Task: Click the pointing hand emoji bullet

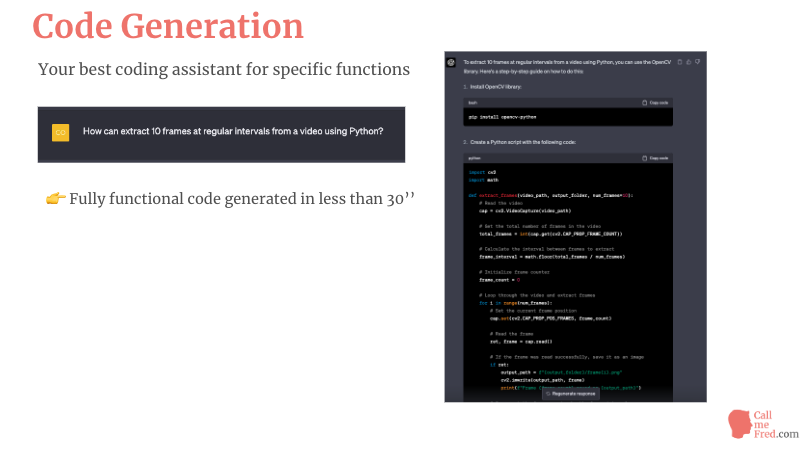Action: tap(56, 198)
